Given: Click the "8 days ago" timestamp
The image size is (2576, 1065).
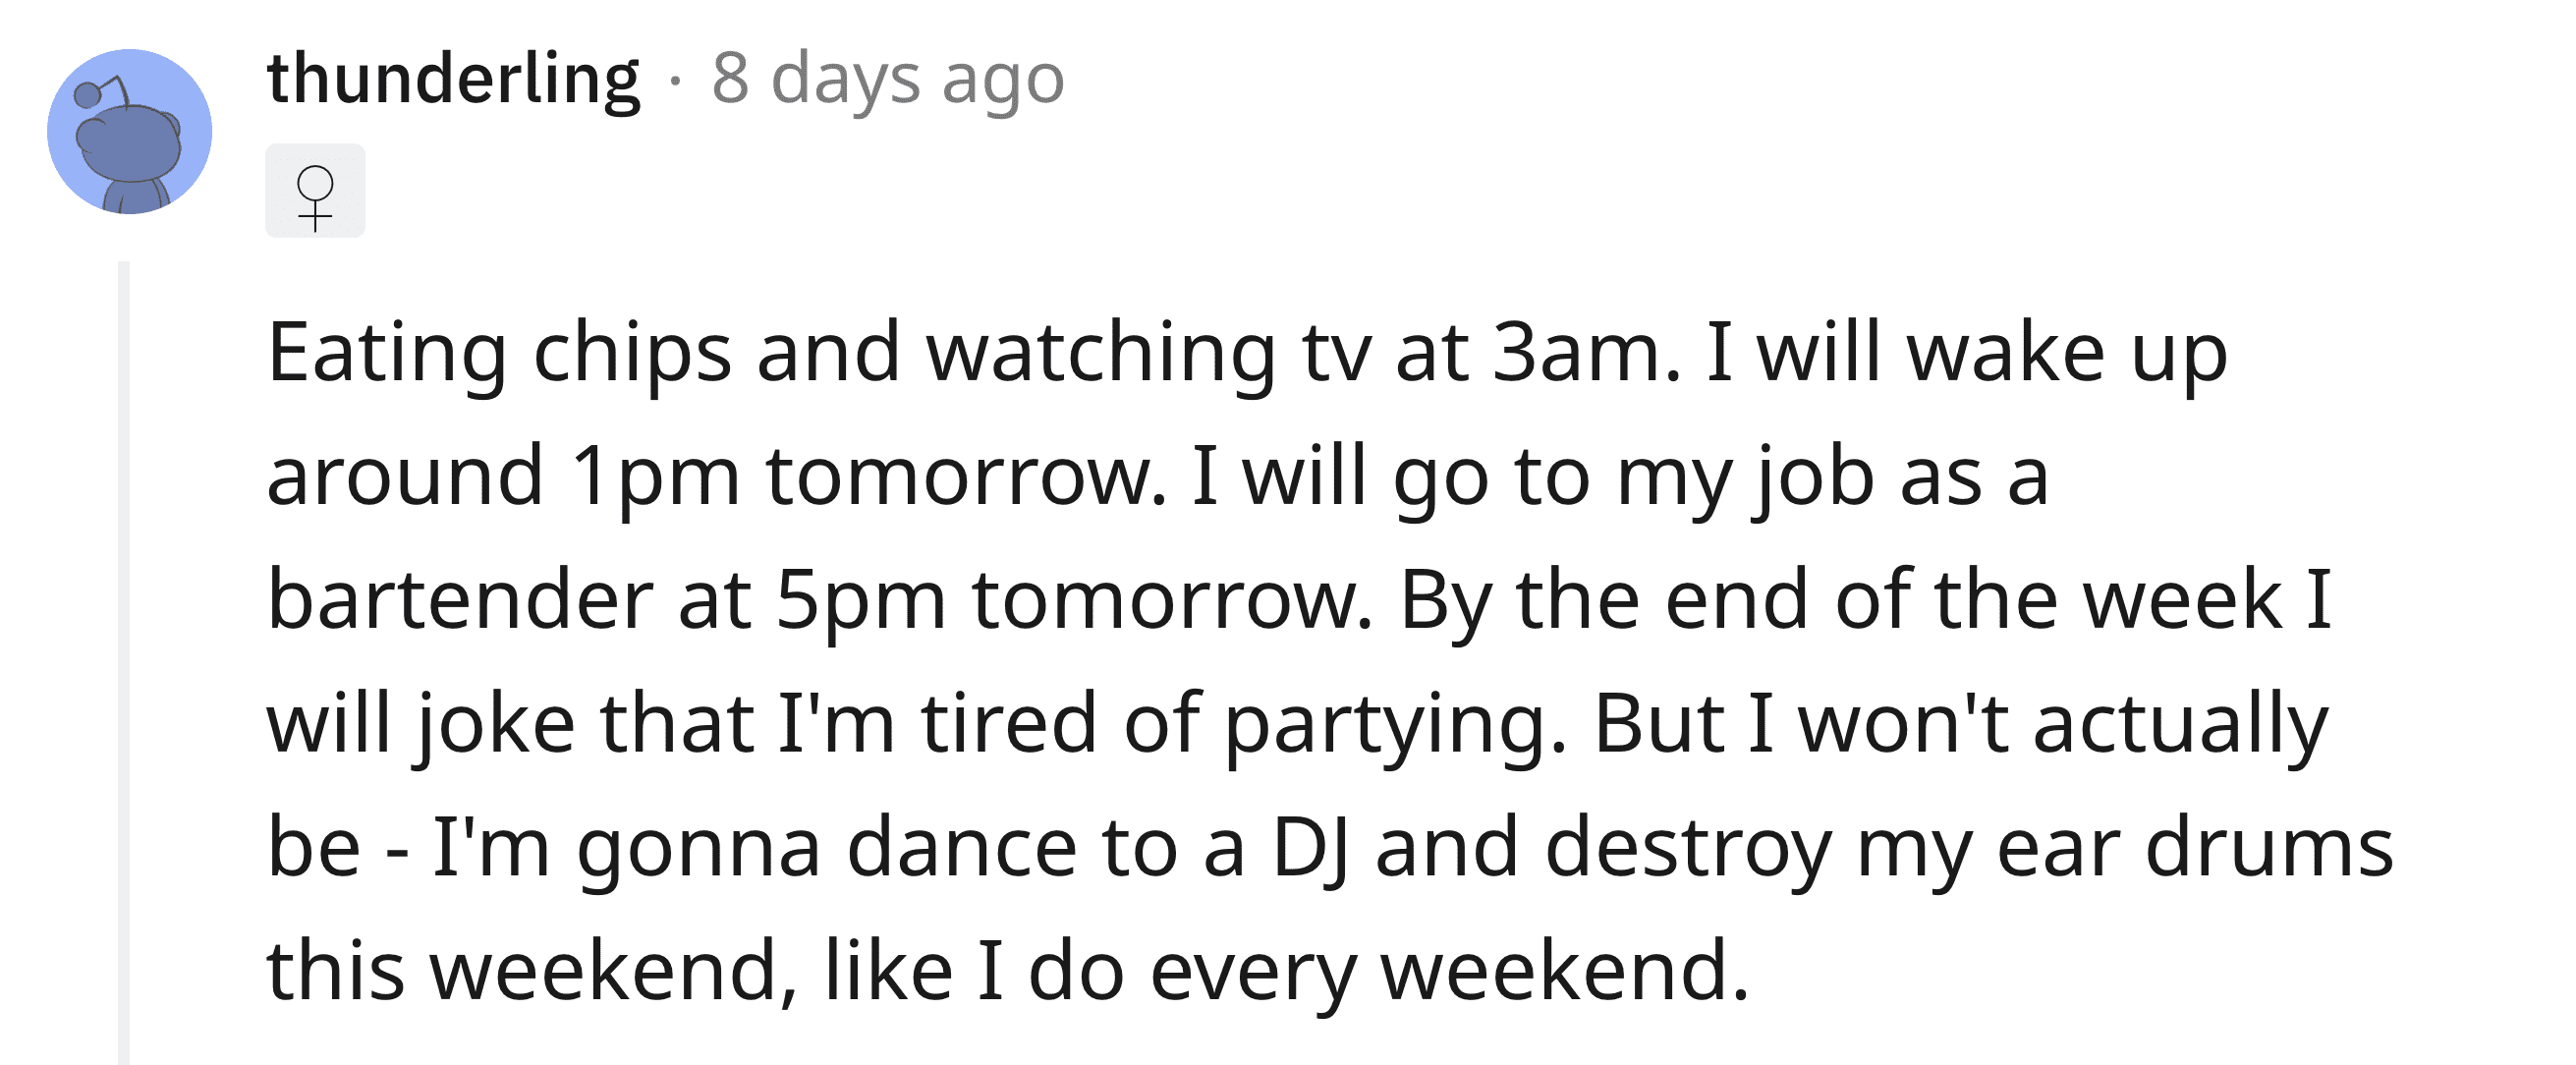Looking at the screenshot, I should pyautogui.click(x=888, y=79).
